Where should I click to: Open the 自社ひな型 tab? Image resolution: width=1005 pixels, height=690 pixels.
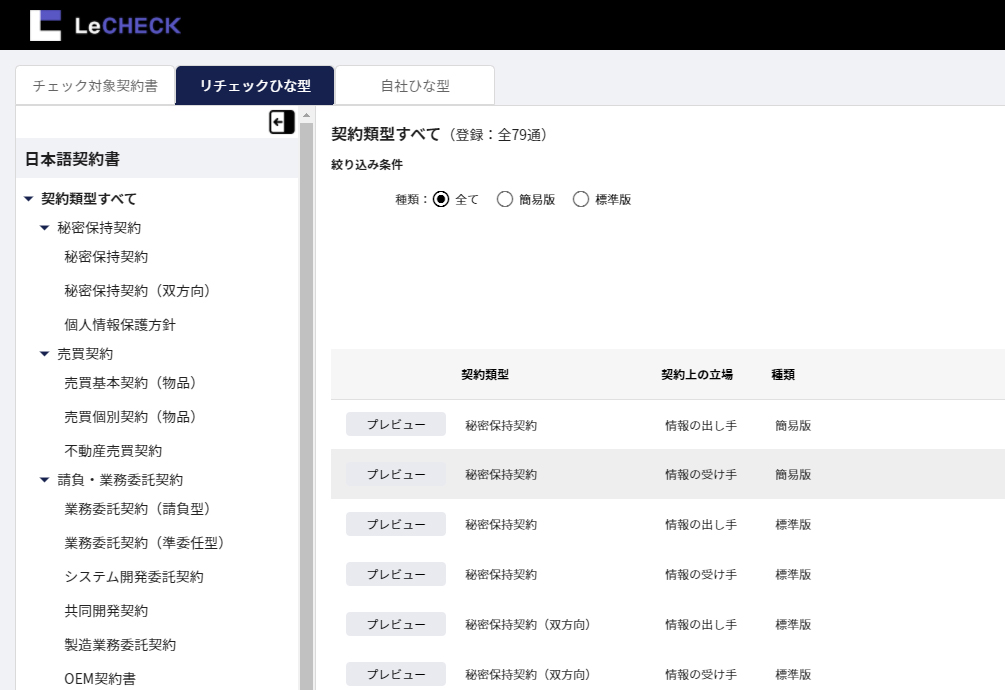415,85
